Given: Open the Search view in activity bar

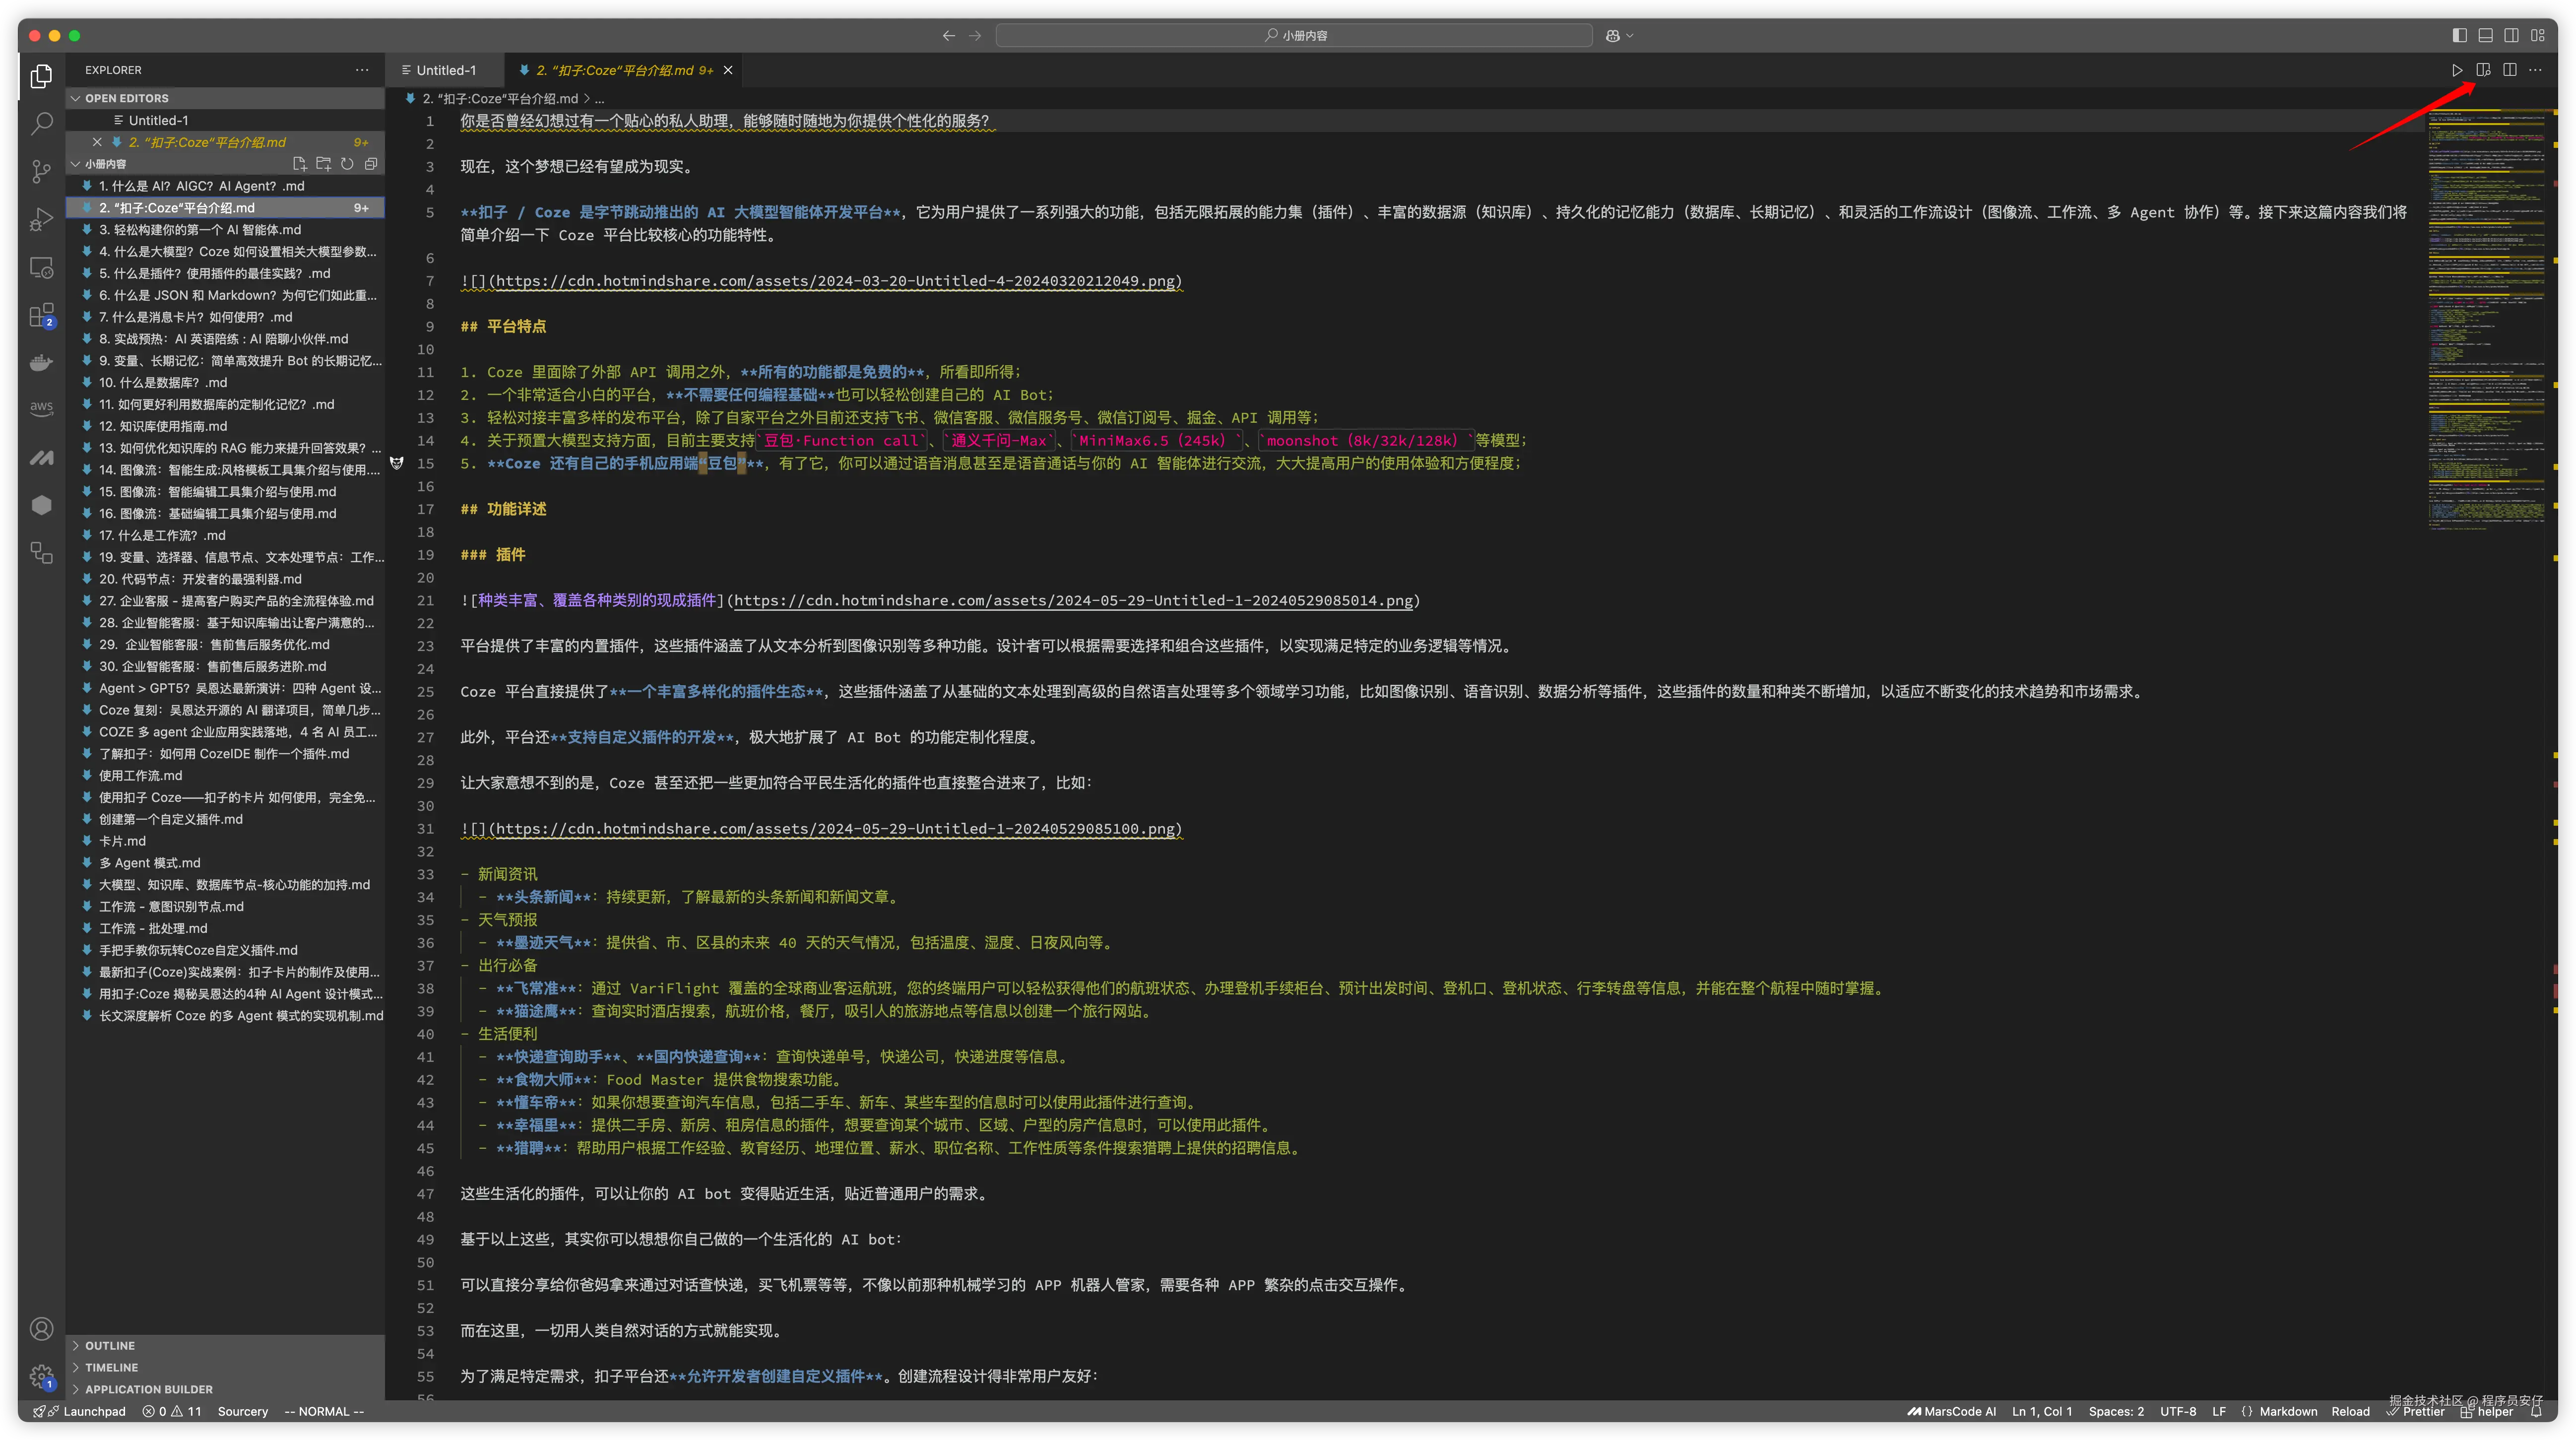Looking at the screenshot, I should (x=41, y=124).
